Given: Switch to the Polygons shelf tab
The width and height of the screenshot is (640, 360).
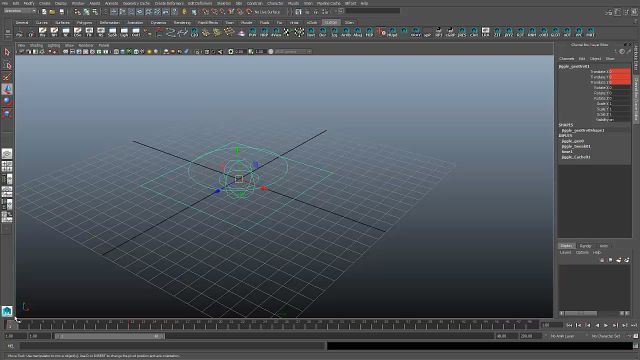Looking at the screenshot, I should click(x=84, y=22).
